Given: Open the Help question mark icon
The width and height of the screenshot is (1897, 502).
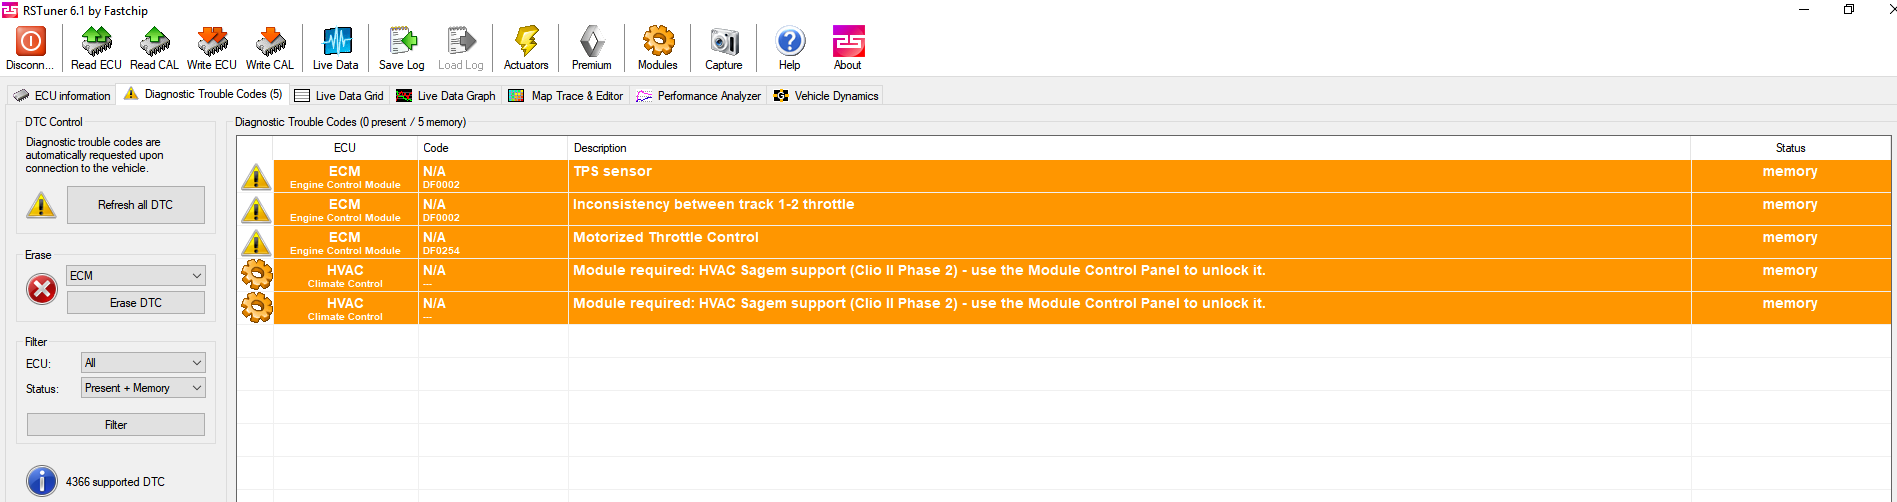Looking at the screenshot, I should (790, 42).
